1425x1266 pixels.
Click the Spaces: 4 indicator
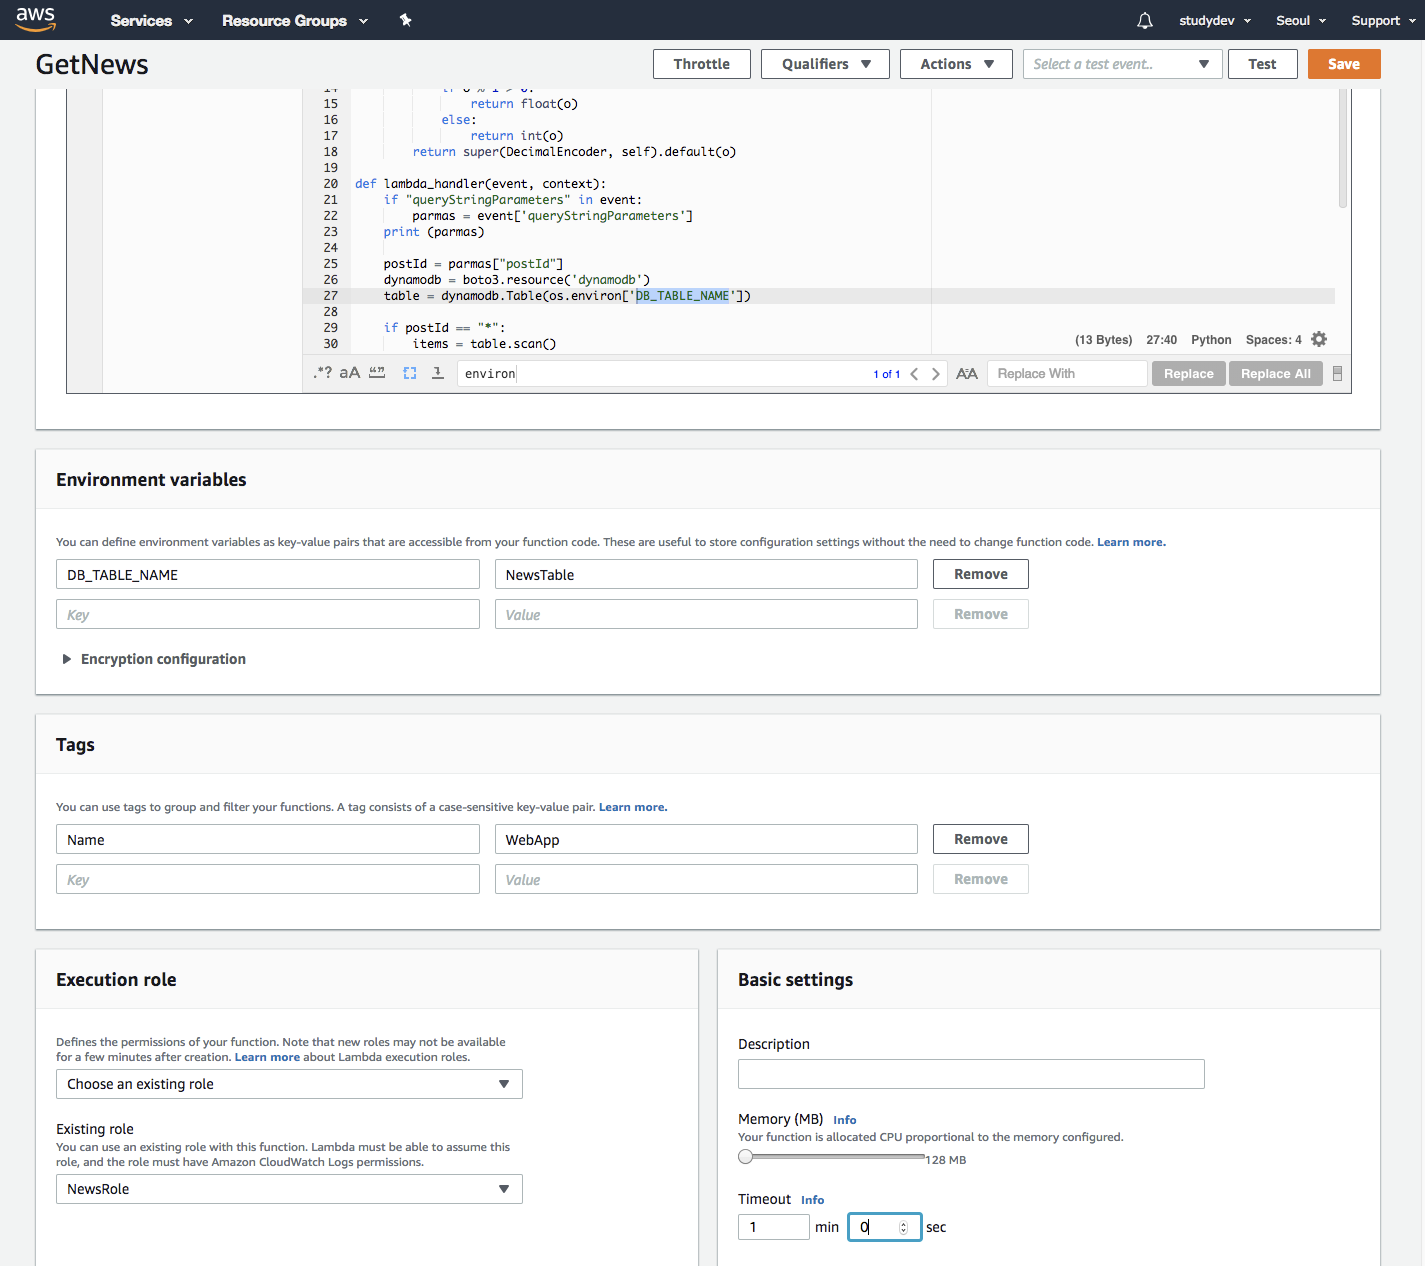[x=1273, y=340]
